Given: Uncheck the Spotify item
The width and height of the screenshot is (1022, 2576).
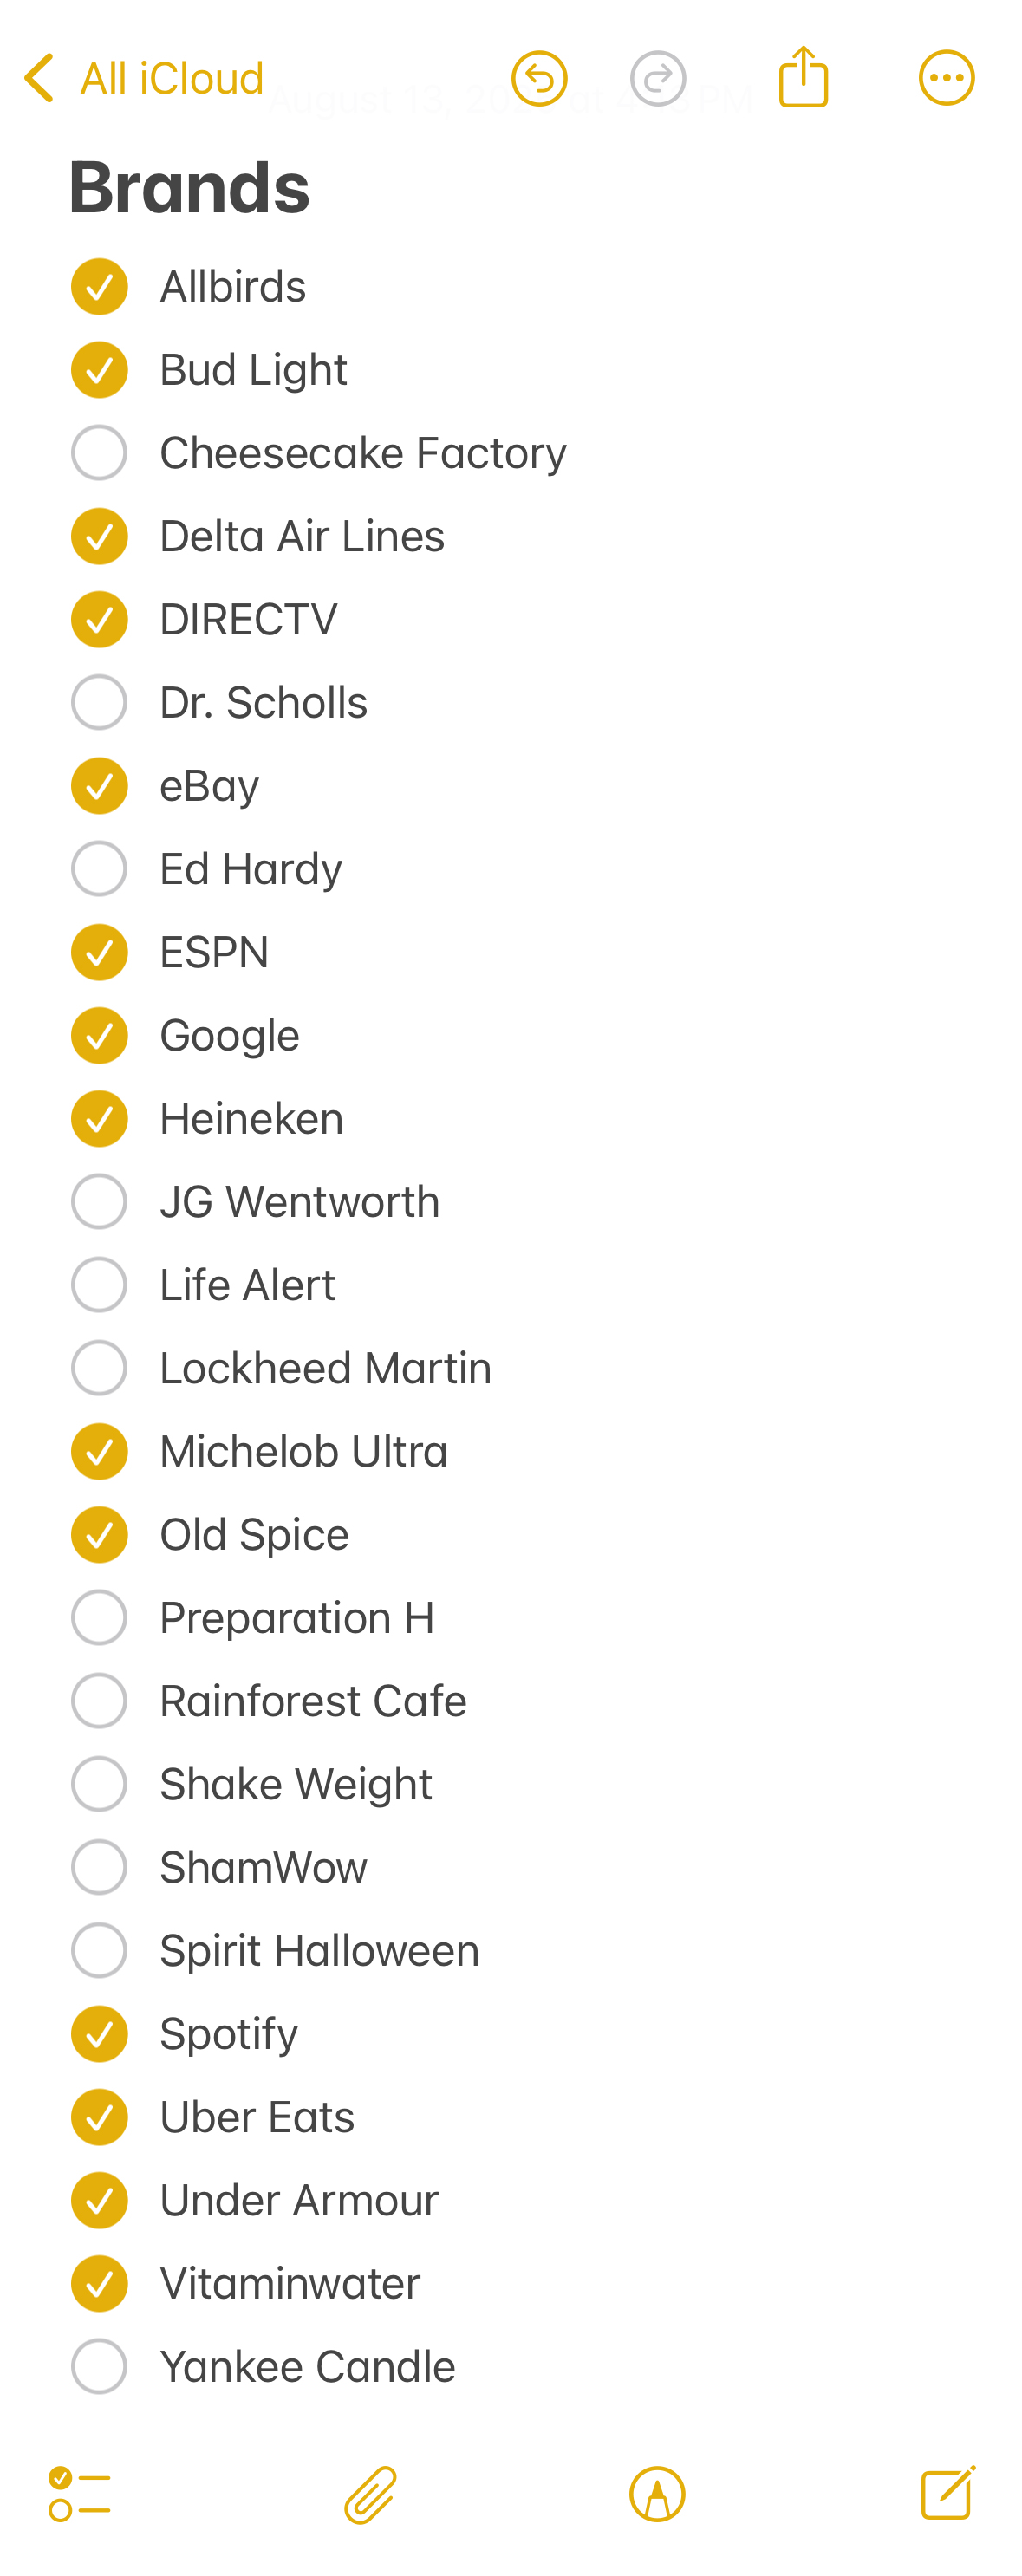Looking at the screenshot, I should point(99,2033).
